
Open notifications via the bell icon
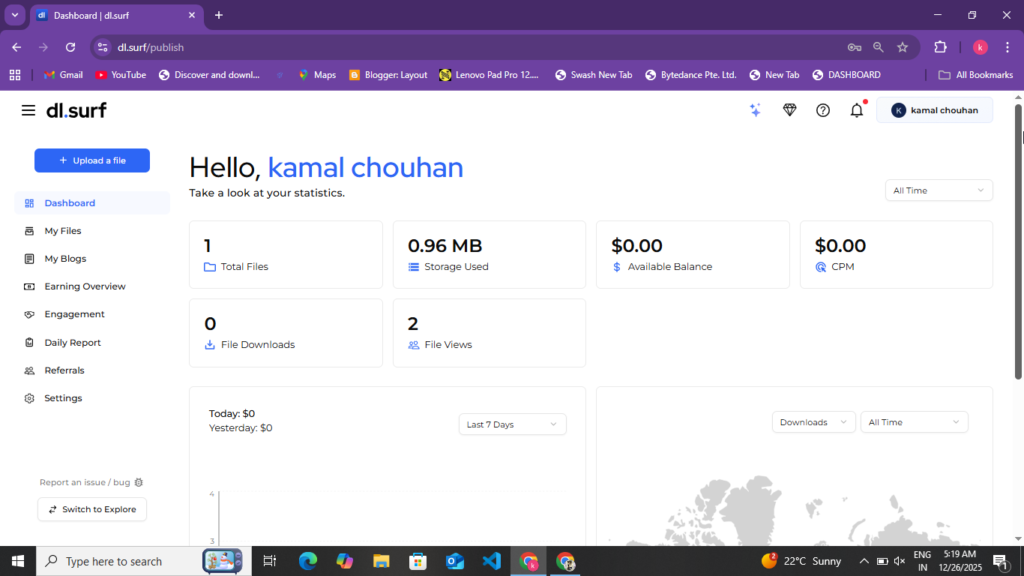tap(856, 110)
